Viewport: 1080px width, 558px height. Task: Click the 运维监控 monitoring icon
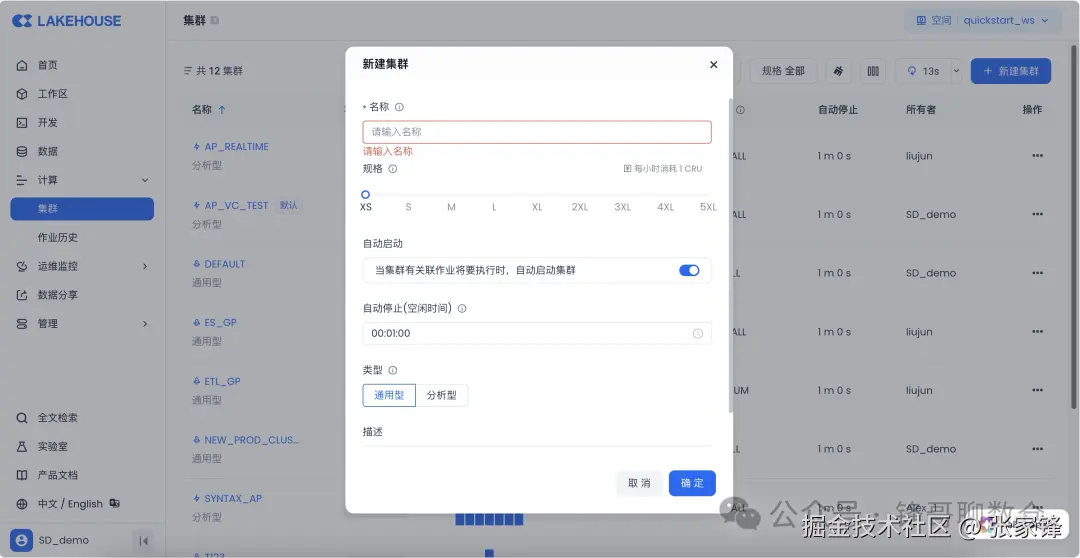coord(22,266)
